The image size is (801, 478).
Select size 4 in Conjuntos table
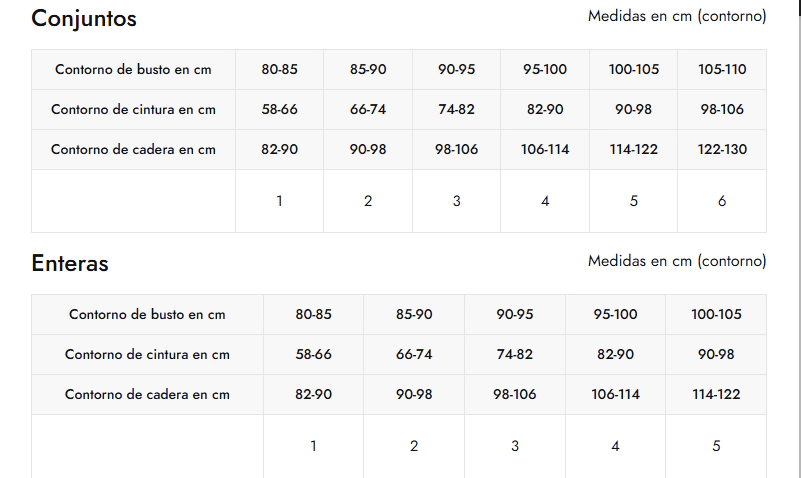(x=545, y=201)
